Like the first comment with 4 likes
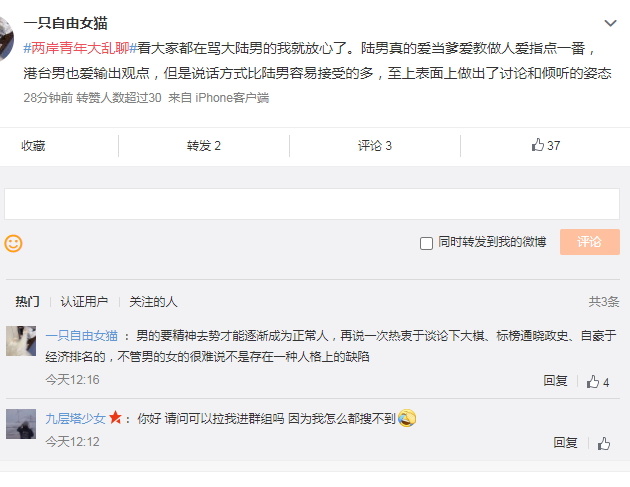Viewport: 630px width, 487px height. pyautogui.click(x=598, y=382)
